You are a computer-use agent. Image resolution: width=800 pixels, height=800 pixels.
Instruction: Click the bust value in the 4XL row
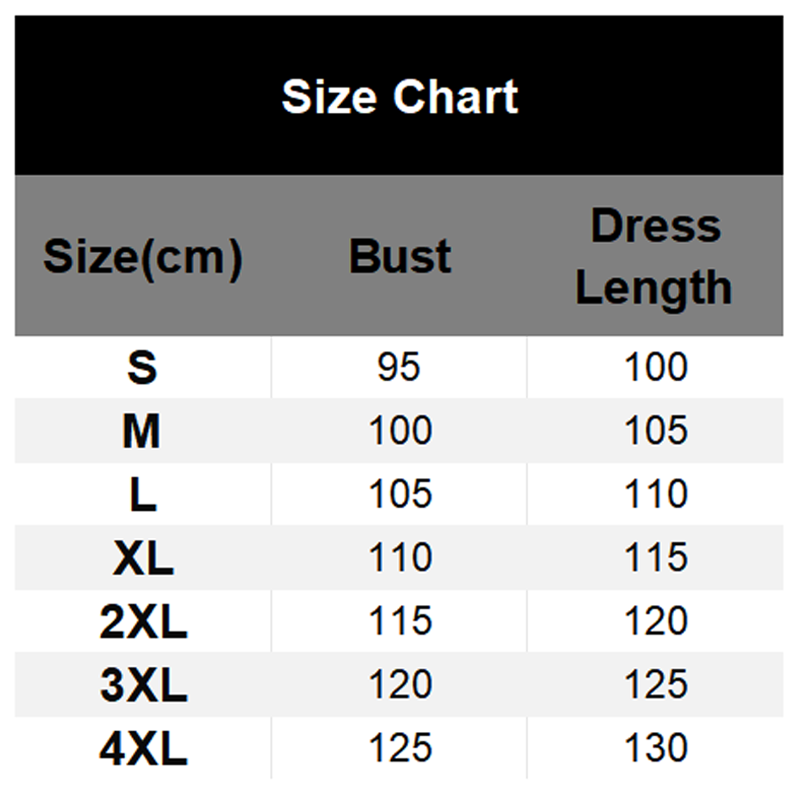click(400, 748)
